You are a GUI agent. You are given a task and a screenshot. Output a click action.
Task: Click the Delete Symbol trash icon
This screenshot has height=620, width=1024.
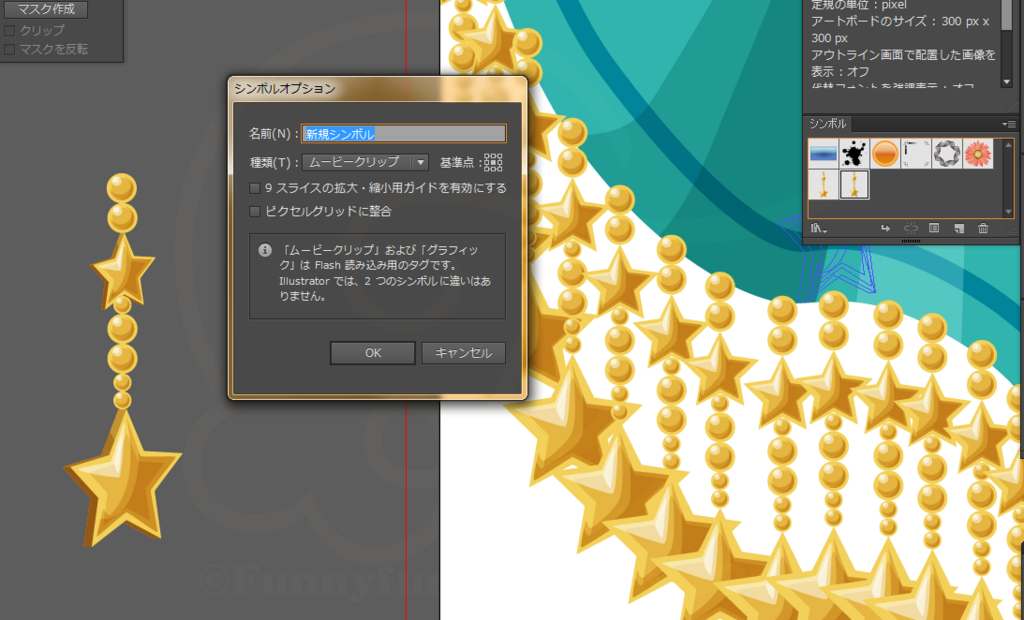[983, 228]
